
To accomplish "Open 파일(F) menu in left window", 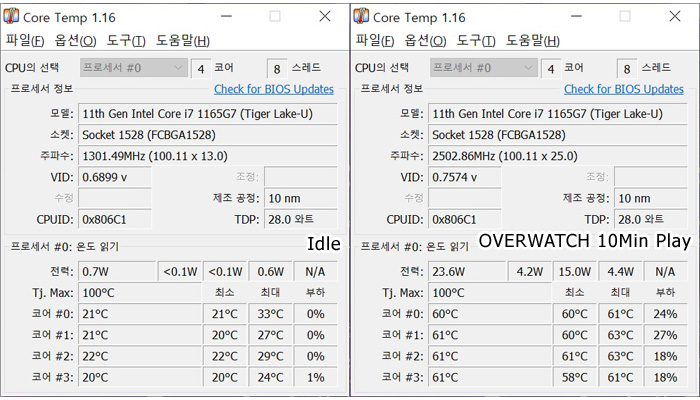I will pyautogui.click(x=25, y=41).
